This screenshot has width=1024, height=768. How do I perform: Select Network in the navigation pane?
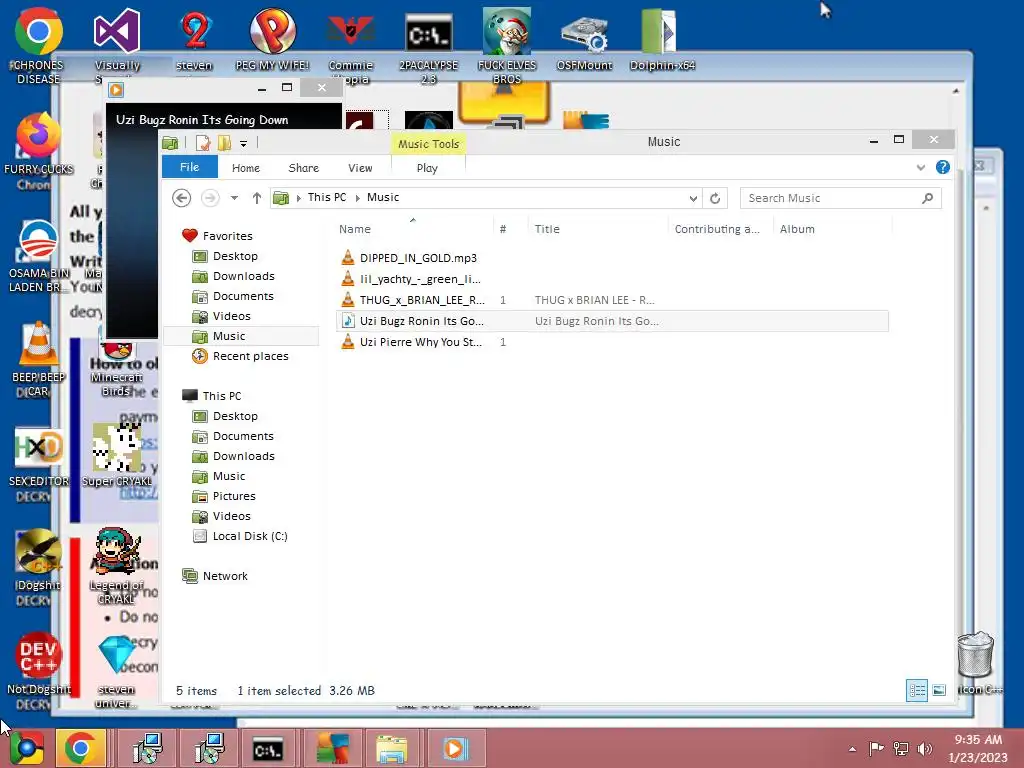click(x=225, y=576)
